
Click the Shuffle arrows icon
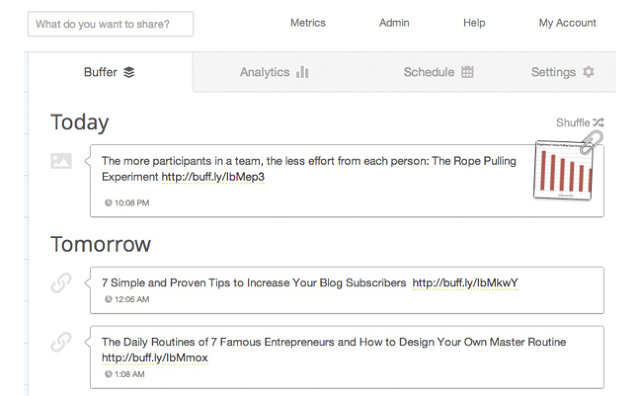(x=598, y=122)
